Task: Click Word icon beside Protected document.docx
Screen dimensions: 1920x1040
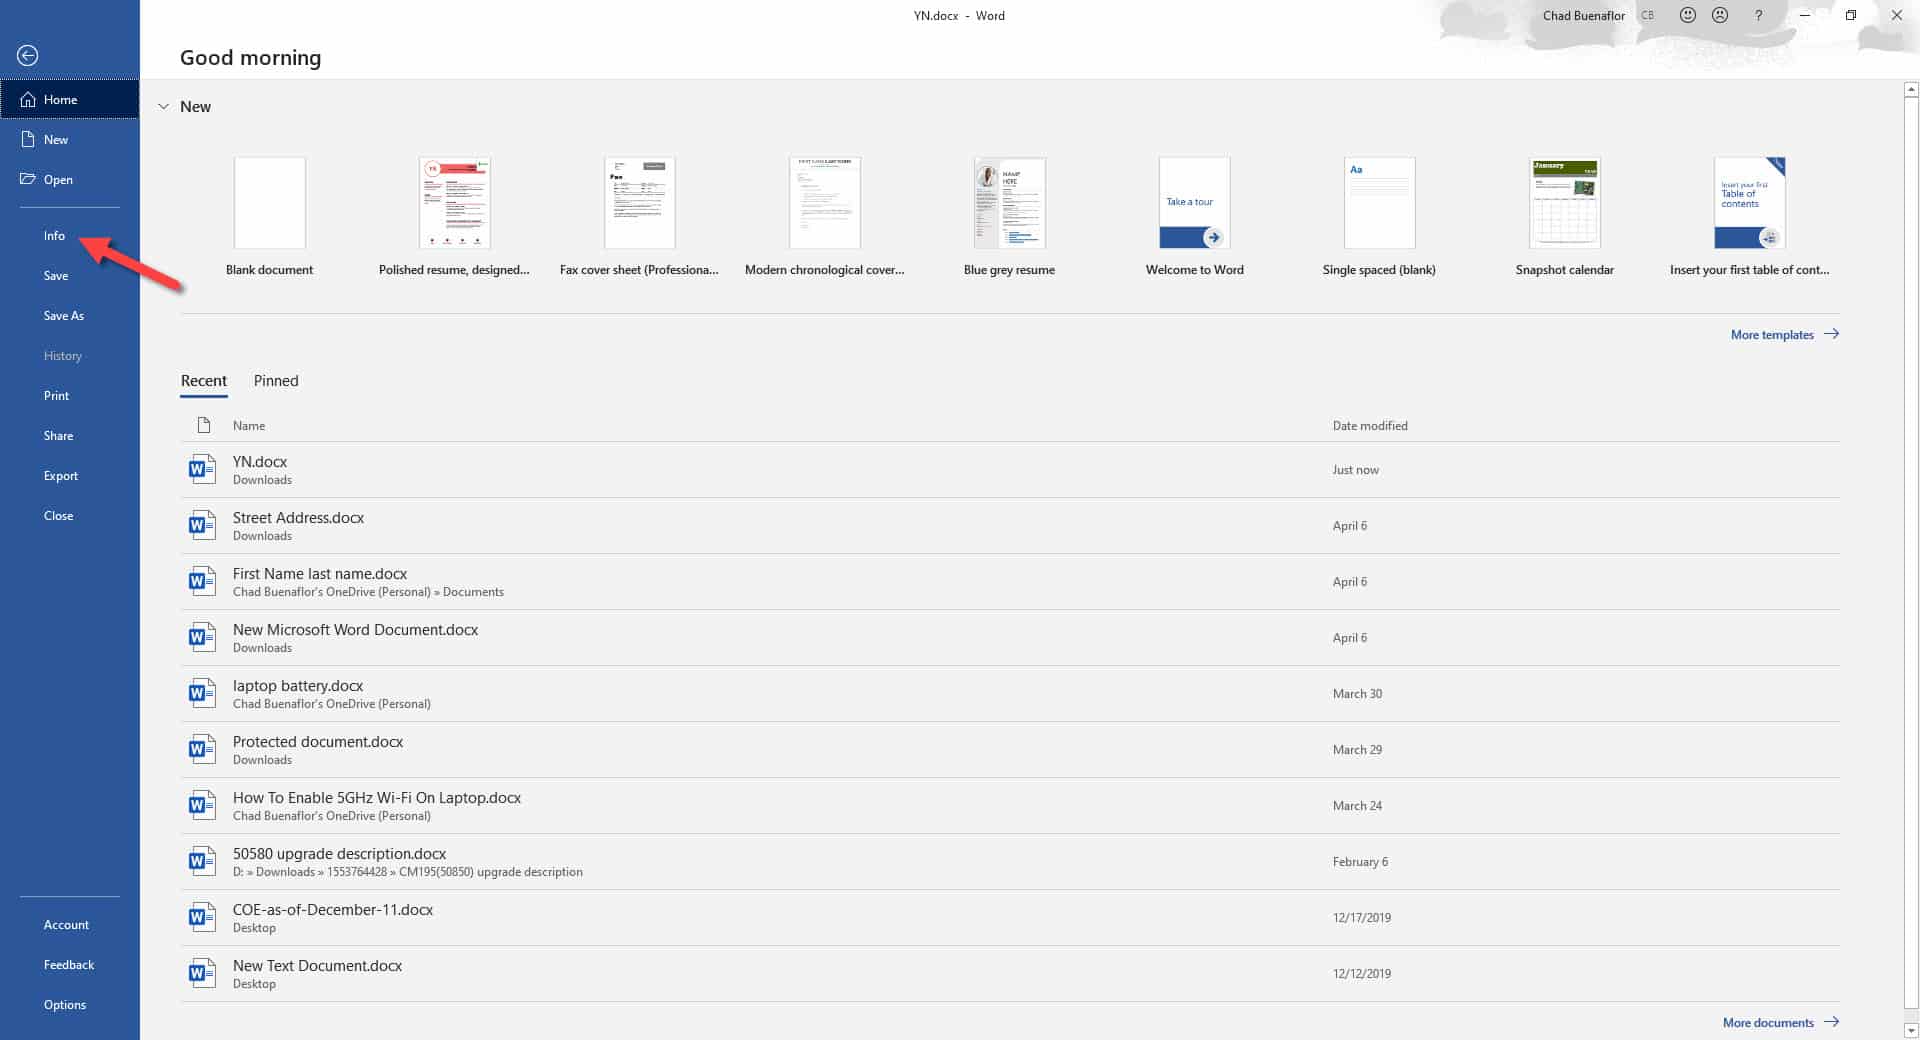Action: (202, 749)
